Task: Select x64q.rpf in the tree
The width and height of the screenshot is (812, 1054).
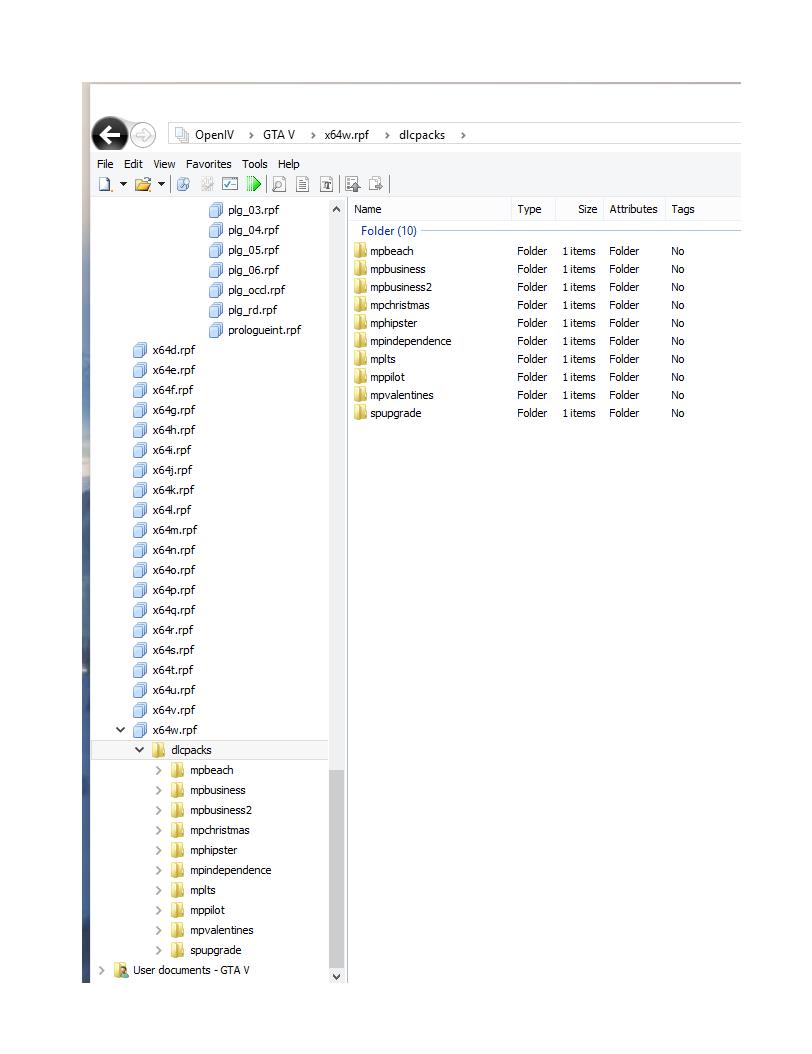Action: (173, 610)
